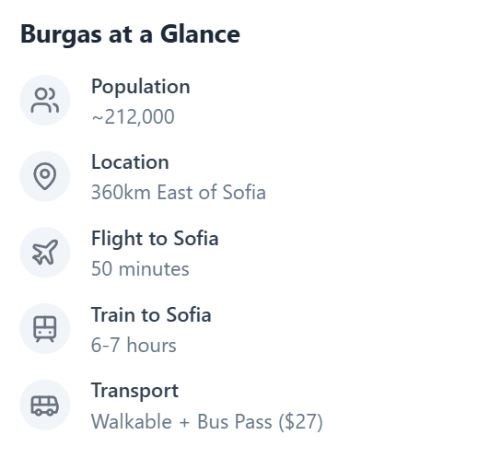Click the Population label
This screenshot has width=489, height=454.
coord(141,87)
